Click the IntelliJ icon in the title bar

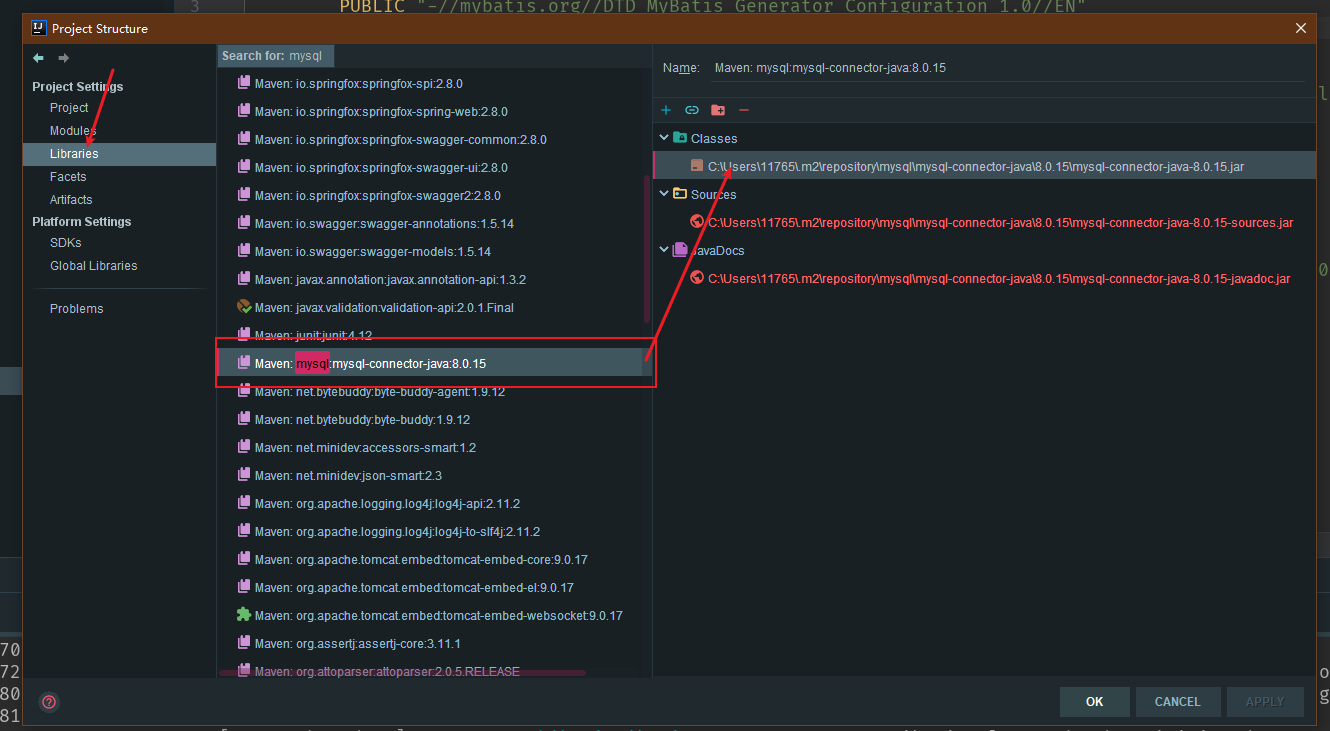tap(39, 29)
